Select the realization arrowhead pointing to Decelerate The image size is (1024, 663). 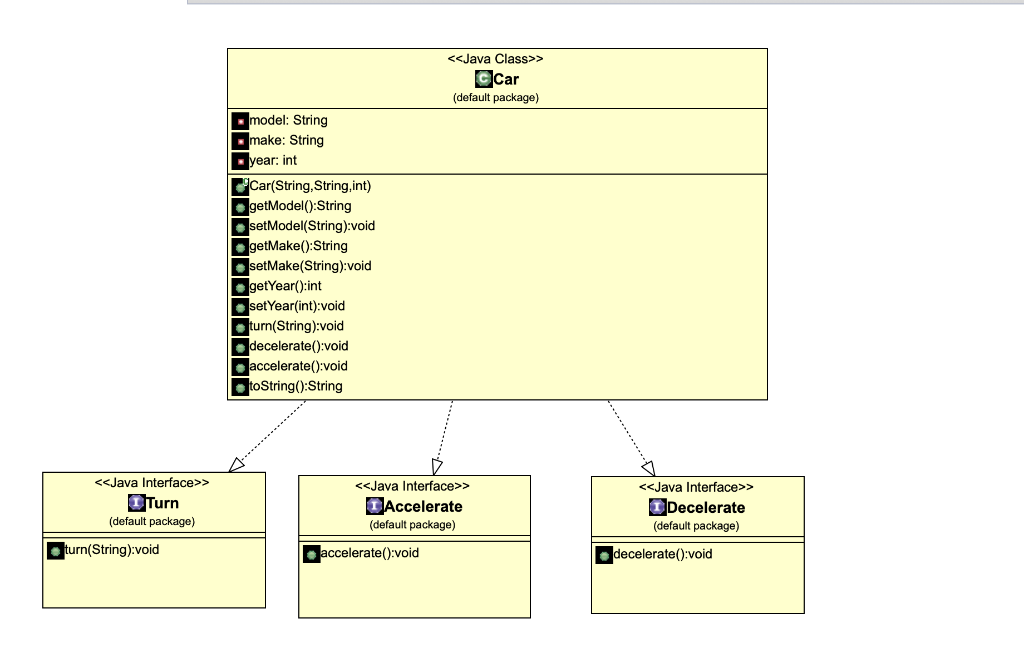click(x=648, y=468)
